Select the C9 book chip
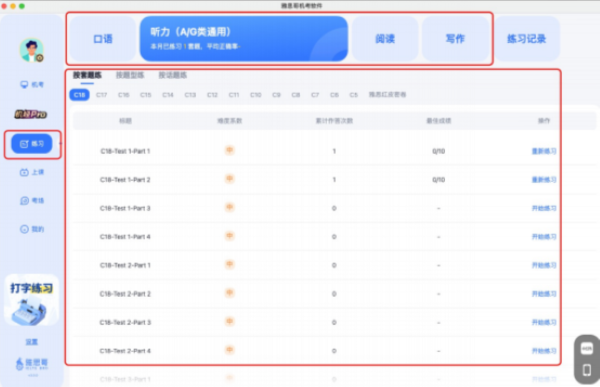Viewport: 600px width, 387px height. click(x=277, y=95)
